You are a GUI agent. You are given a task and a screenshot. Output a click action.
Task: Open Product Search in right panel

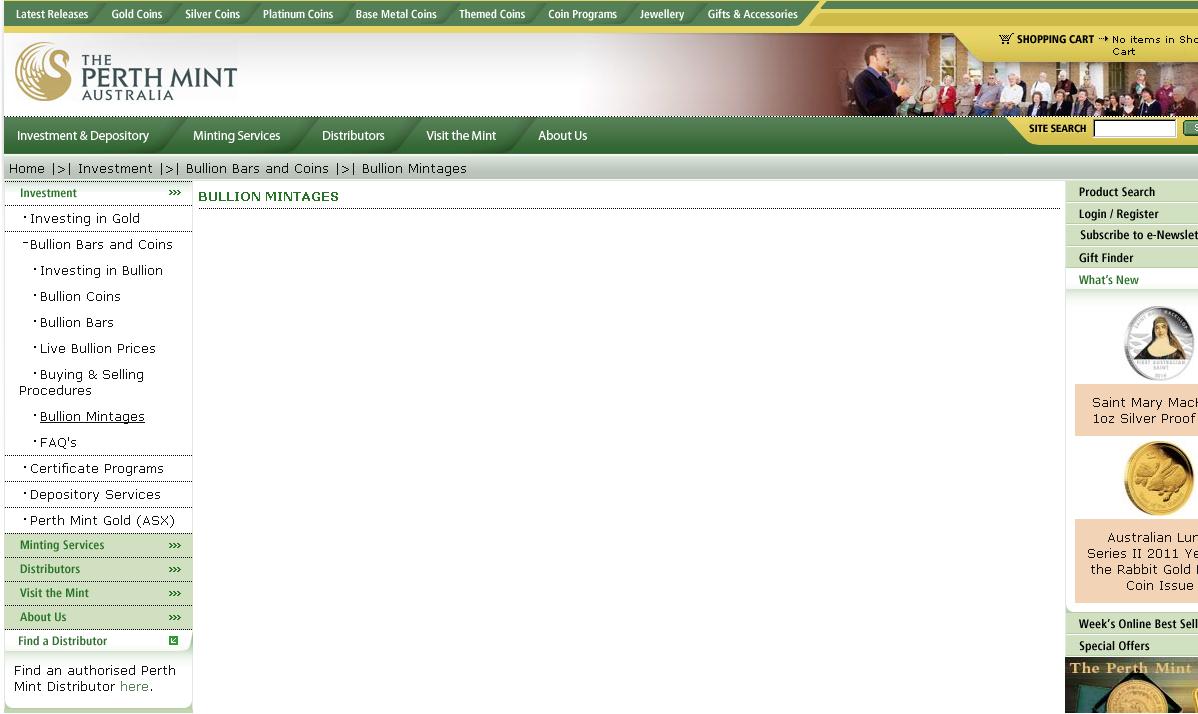(x=1117, y=192)
